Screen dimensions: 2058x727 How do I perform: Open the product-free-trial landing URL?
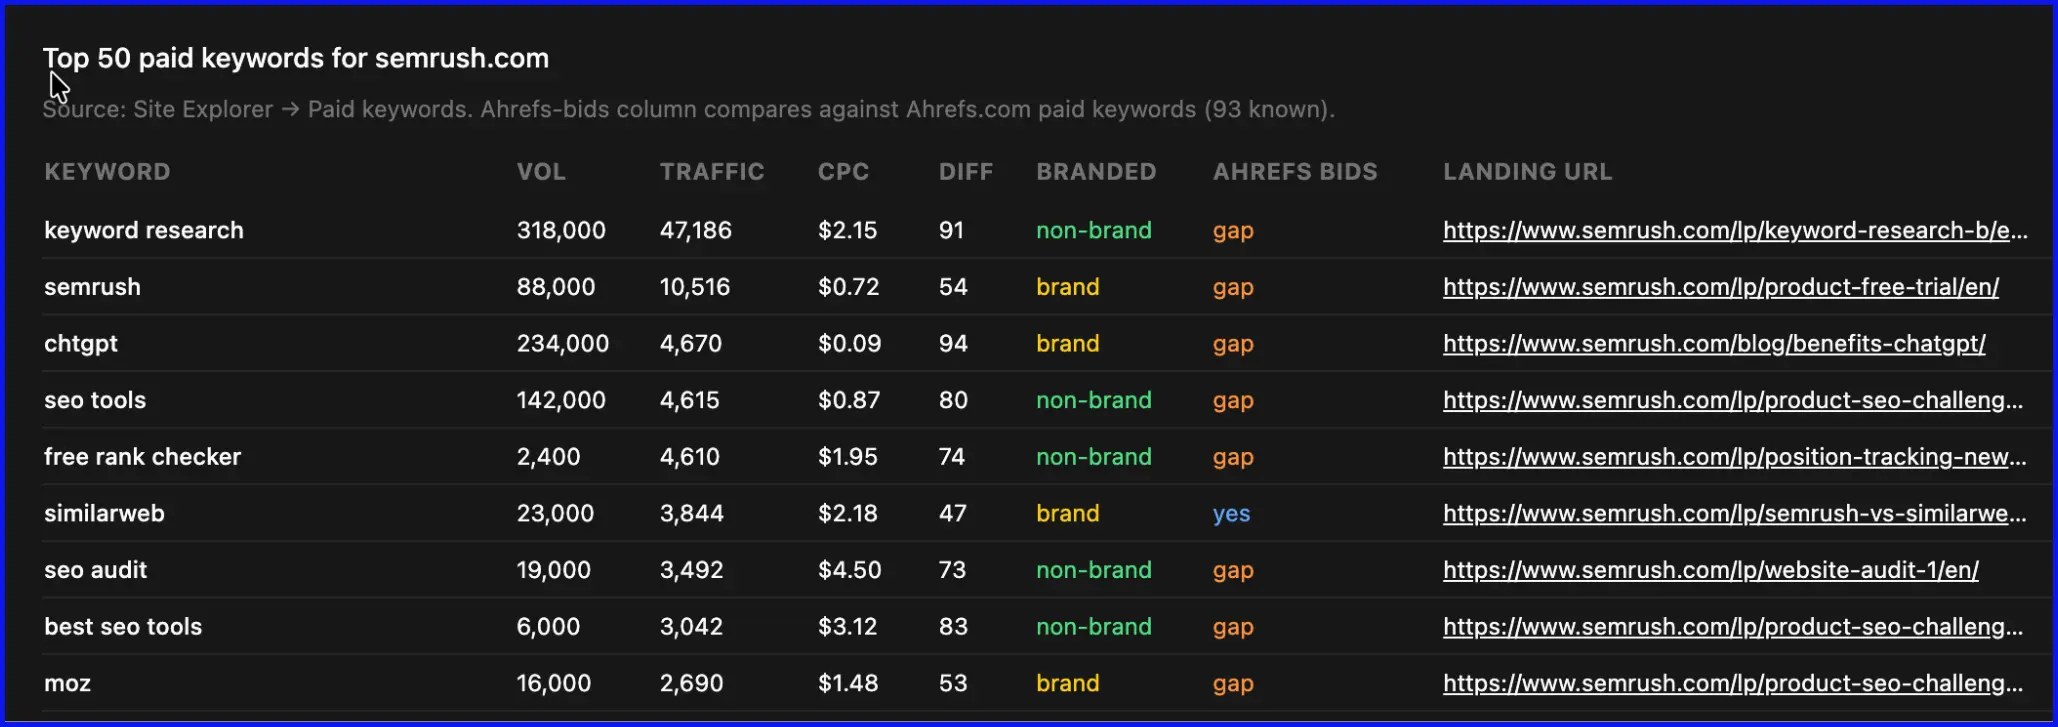1721,287
